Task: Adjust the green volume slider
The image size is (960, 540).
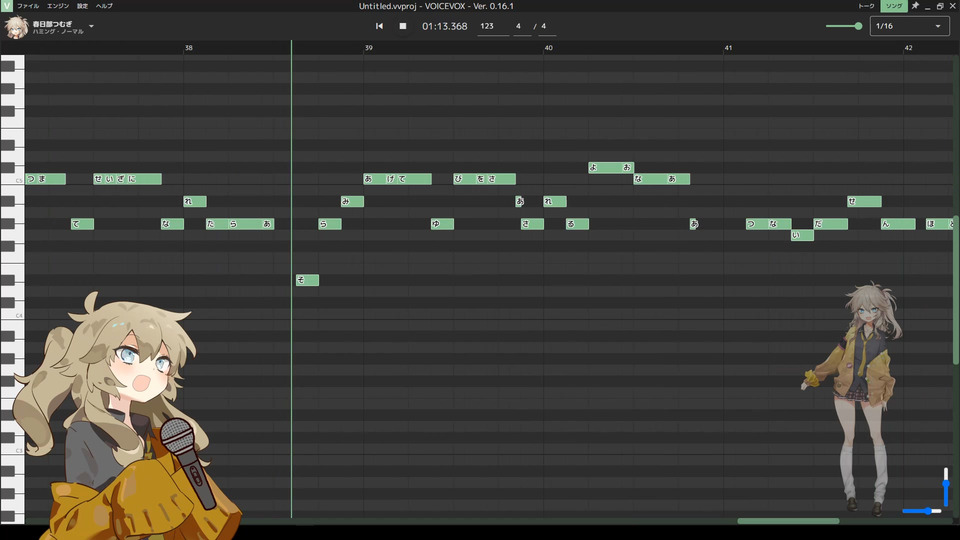Action: pos(844,26)
